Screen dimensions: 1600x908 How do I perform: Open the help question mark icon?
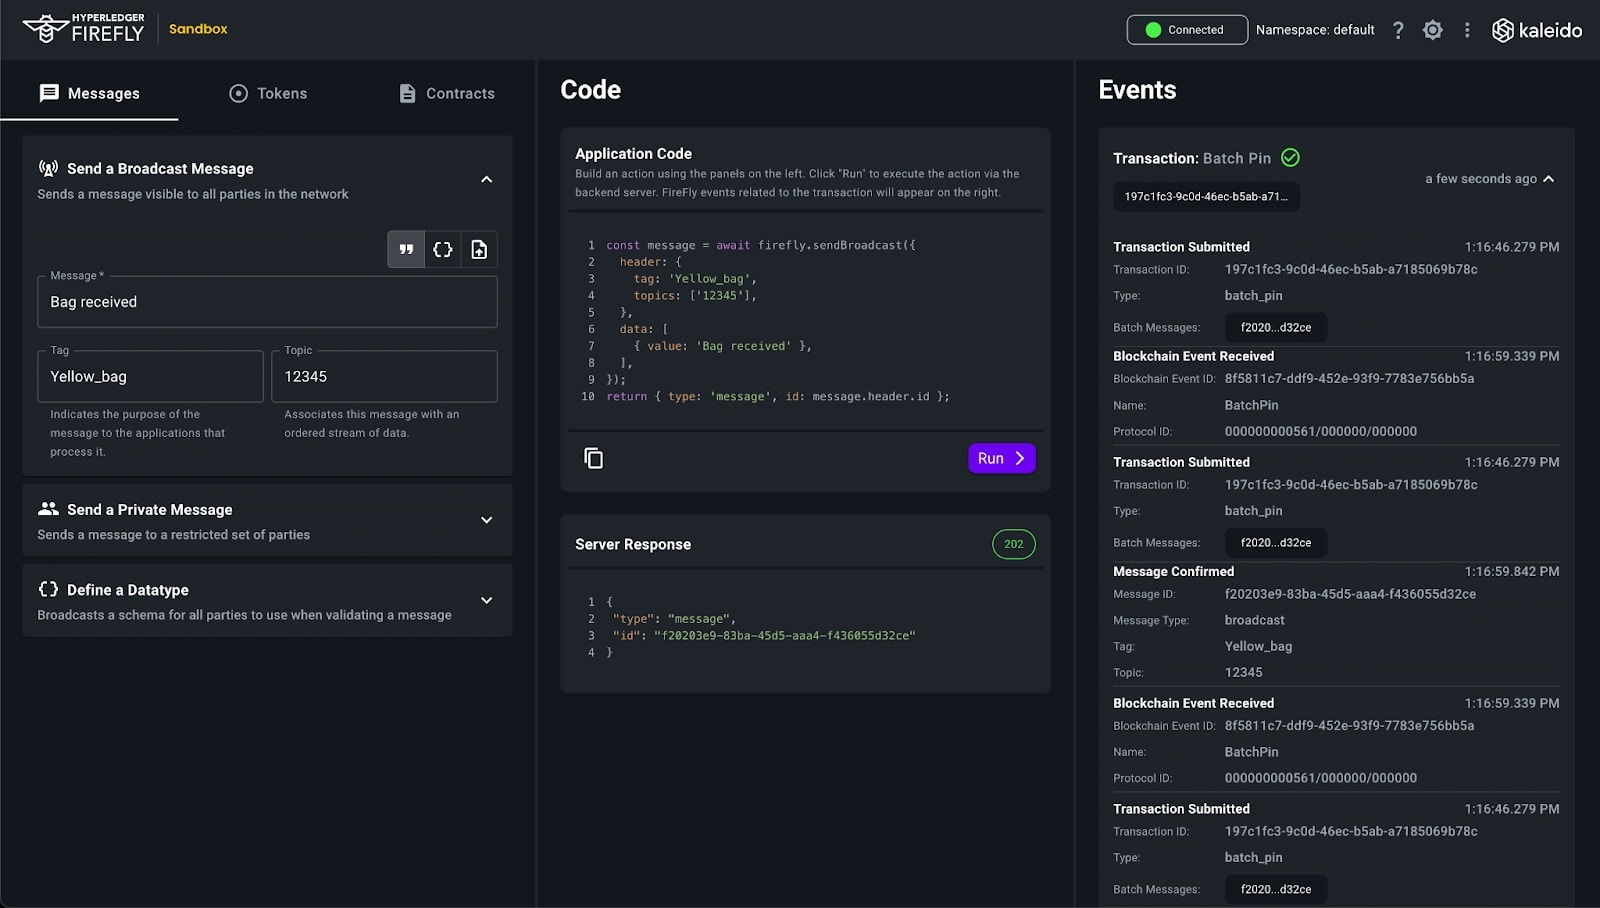pos(1398,30)
